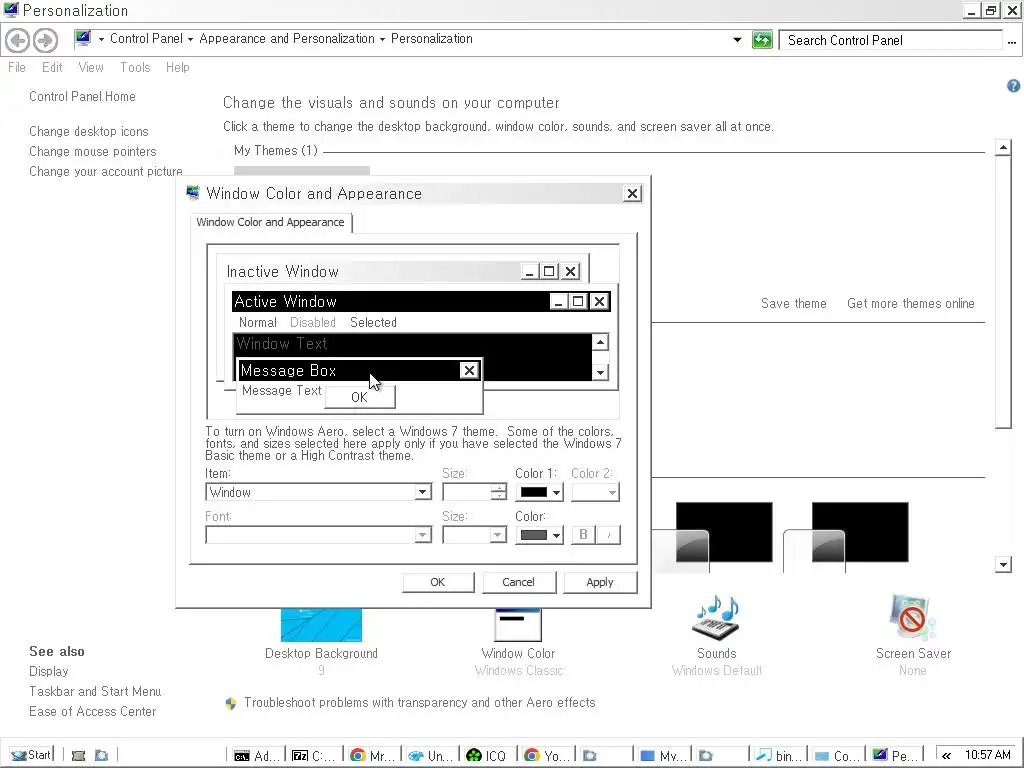Open the View menu
This screenshot has height=768, width=1024.
pos(91,67)
